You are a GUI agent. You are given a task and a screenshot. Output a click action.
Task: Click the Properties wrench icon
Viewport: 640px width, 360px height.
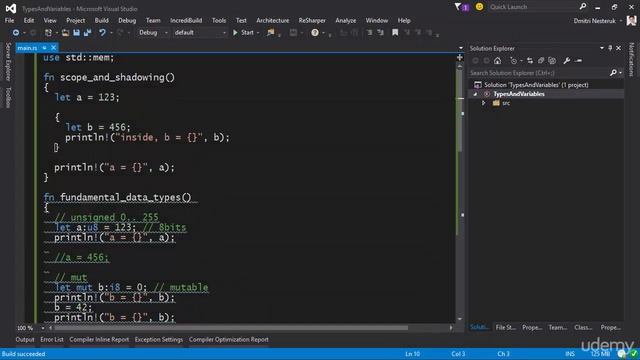click(567, 61)
